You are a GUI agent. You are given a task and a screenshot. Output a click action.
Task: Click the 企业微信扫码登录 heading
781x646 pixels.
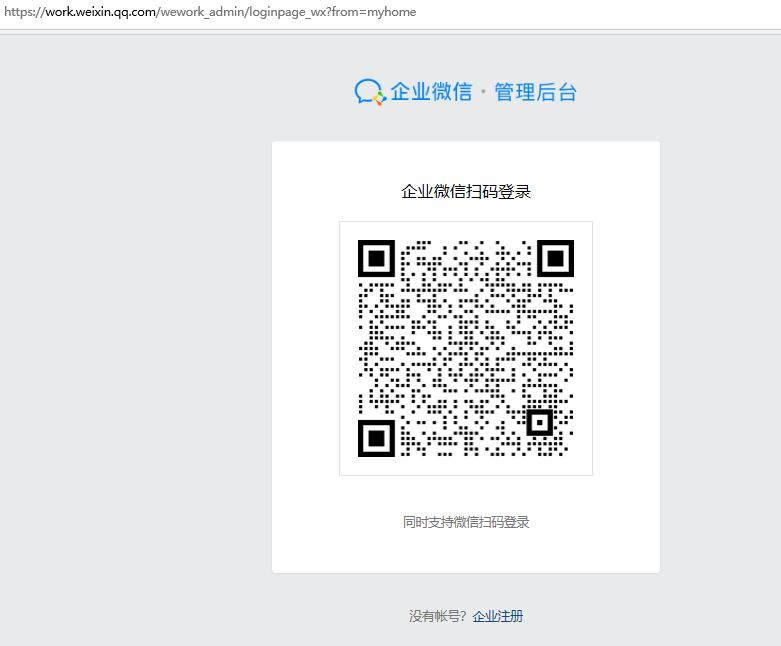[466, 192]
